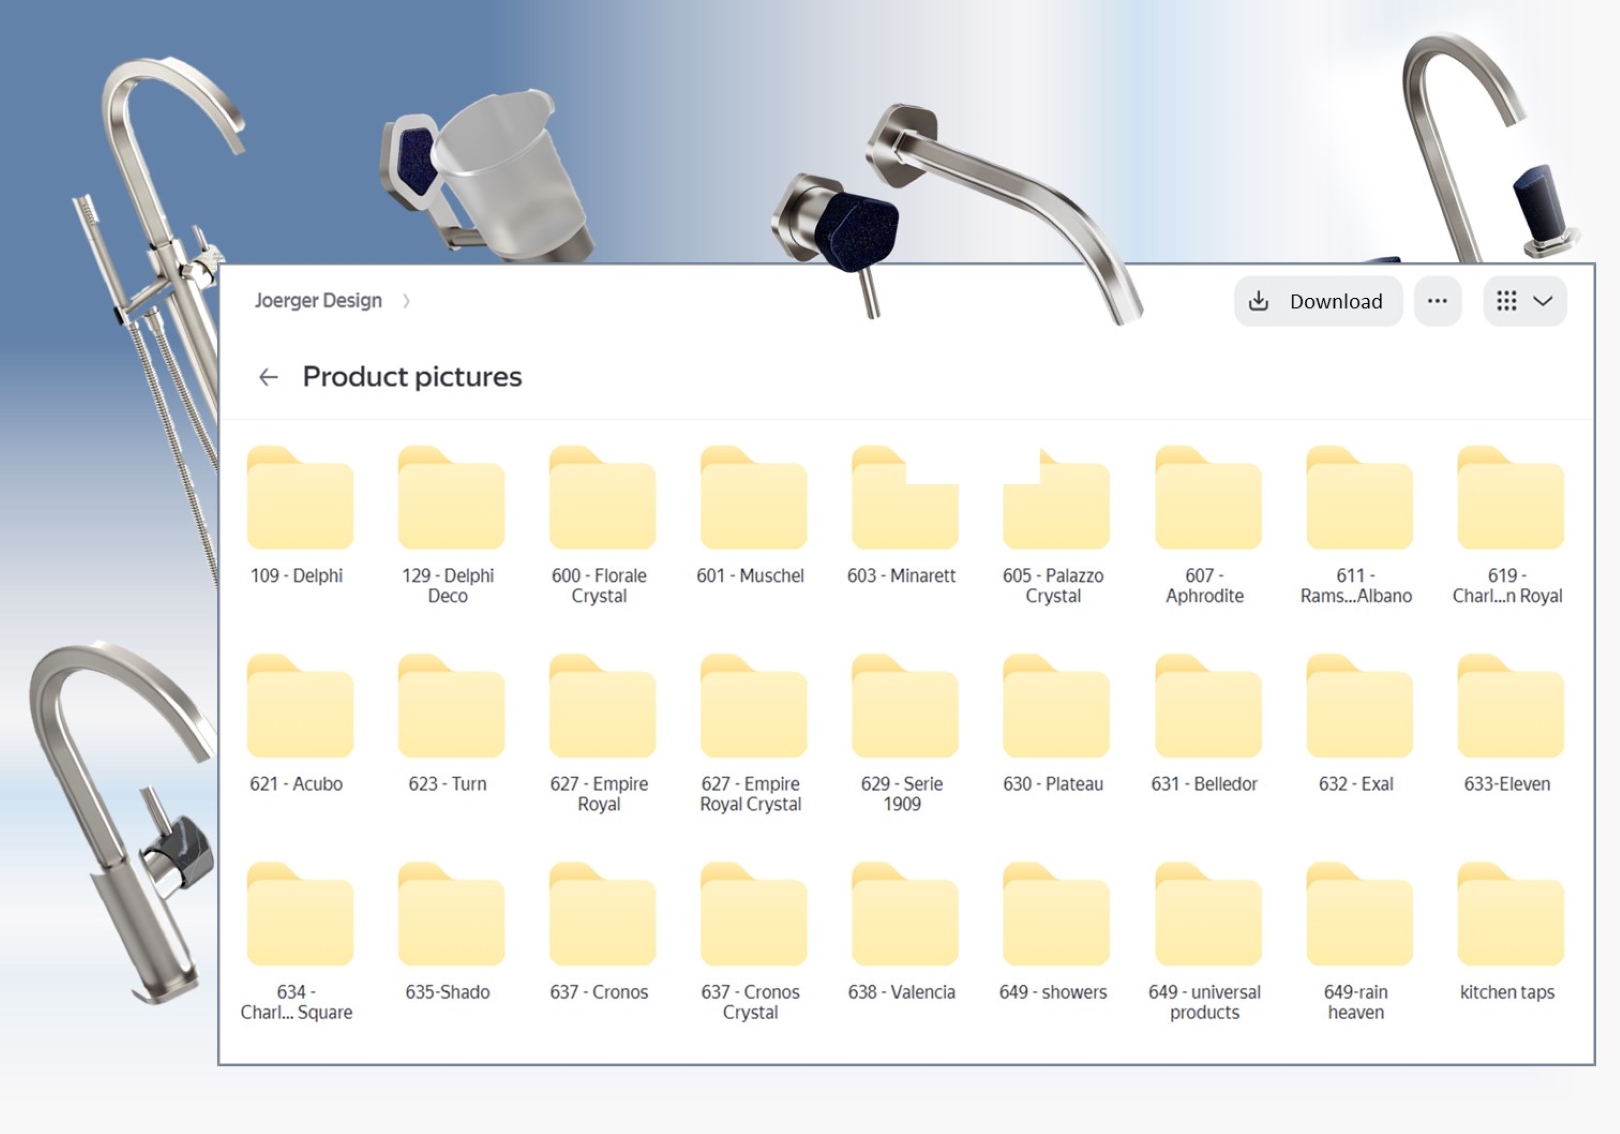Open the 633-Eleven folder
Image resolution: width=1620 pixels, height=1134 pixels.
click(x=1509, y=708)
